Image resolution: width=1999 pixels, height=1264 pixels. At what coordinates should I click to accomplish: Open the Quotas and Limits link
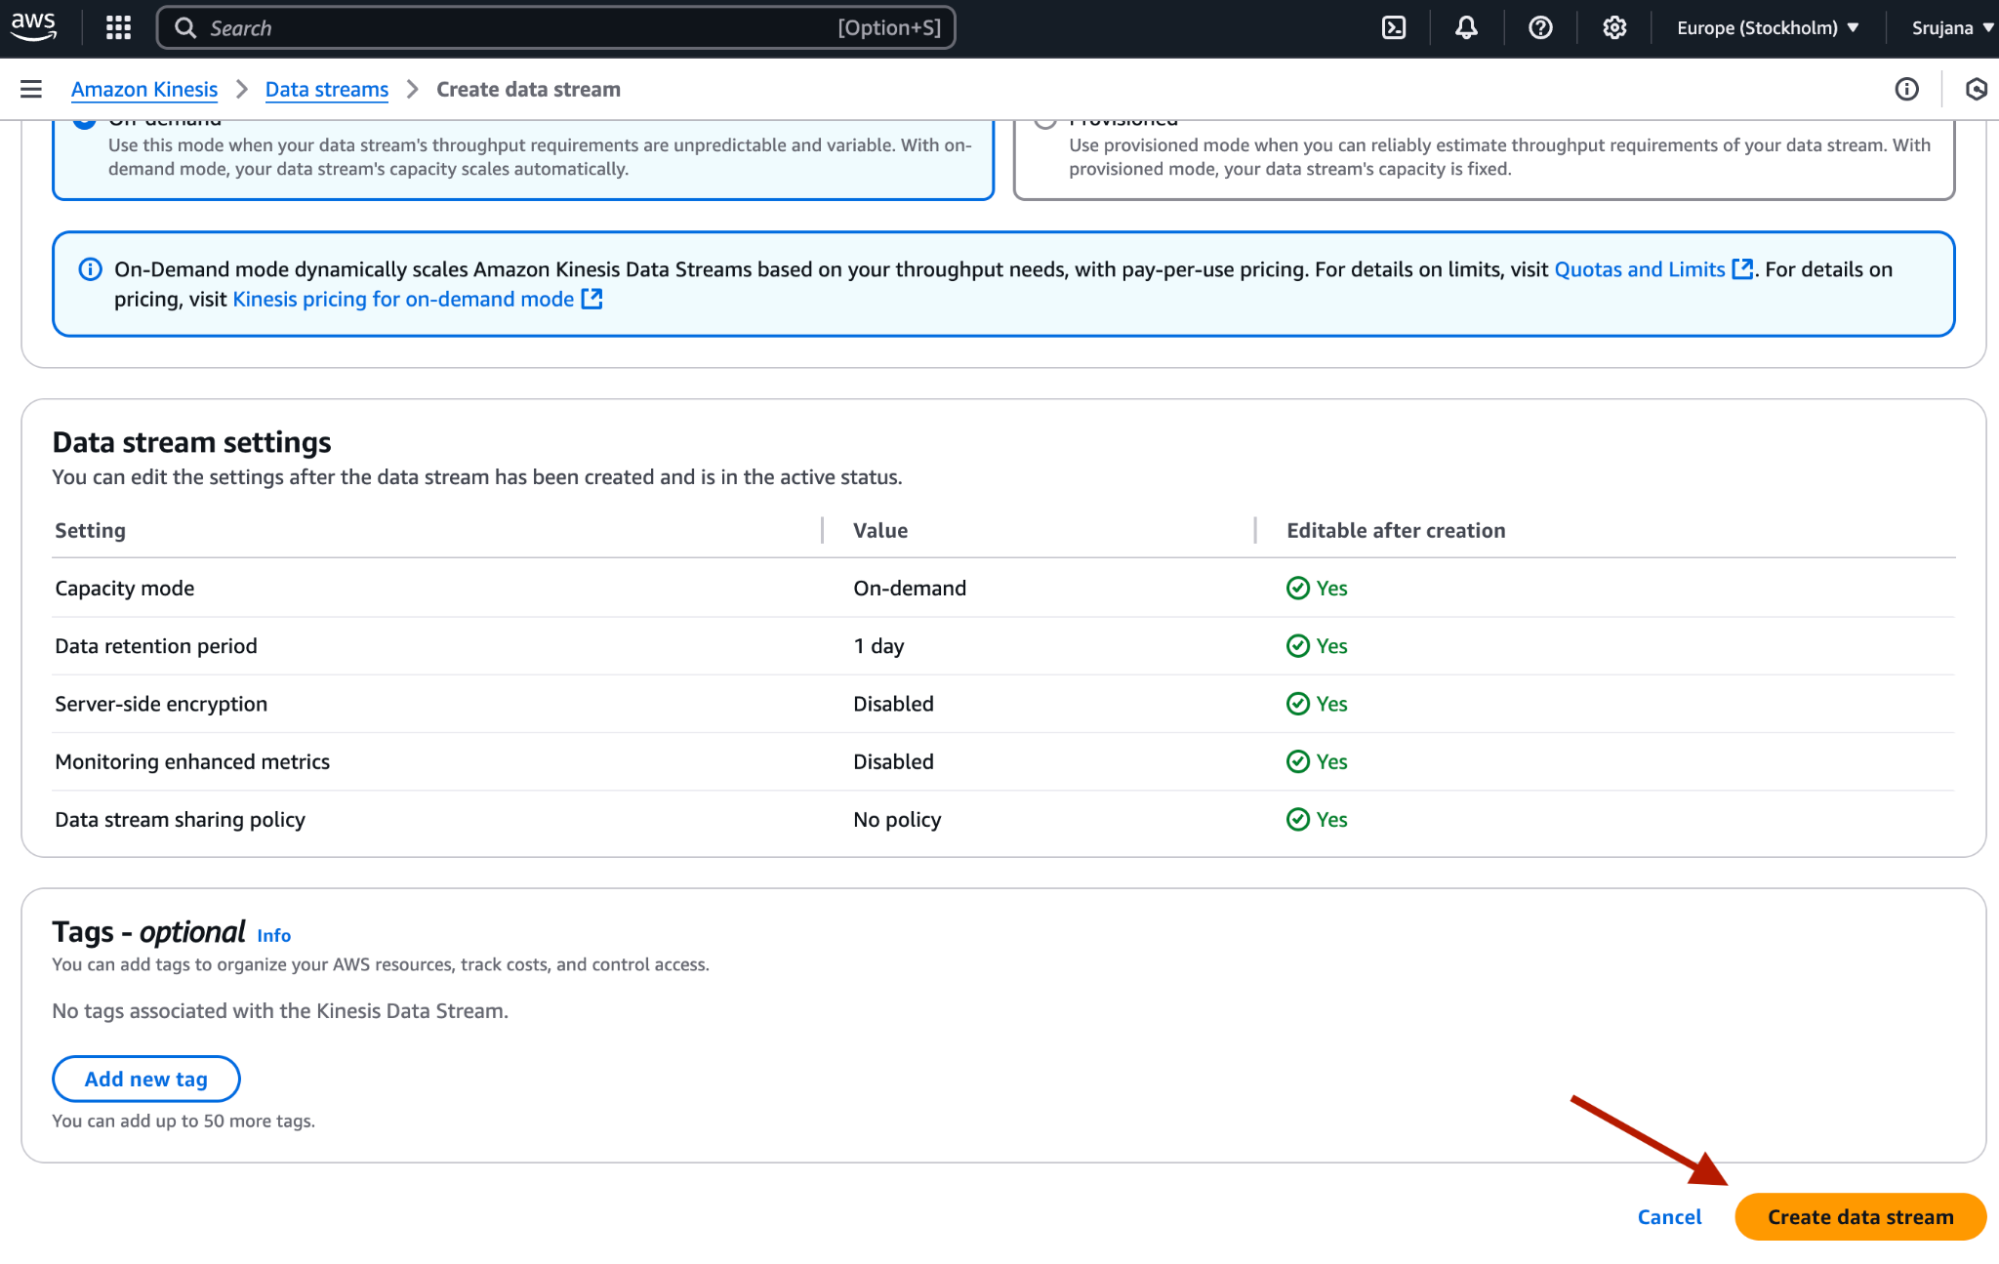pyautogui.click(x=1639, y=269)
